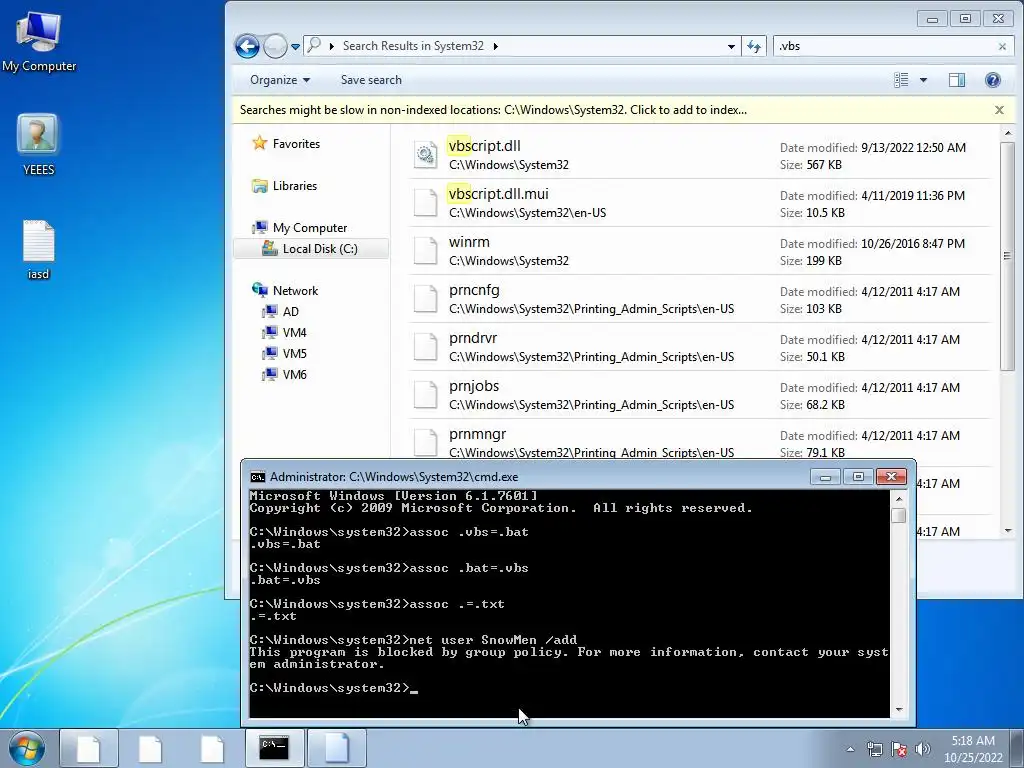Select vbscript.dll search result
Image resolution: width=1024 pixels, height=768 pixels.
coord(700,155)
